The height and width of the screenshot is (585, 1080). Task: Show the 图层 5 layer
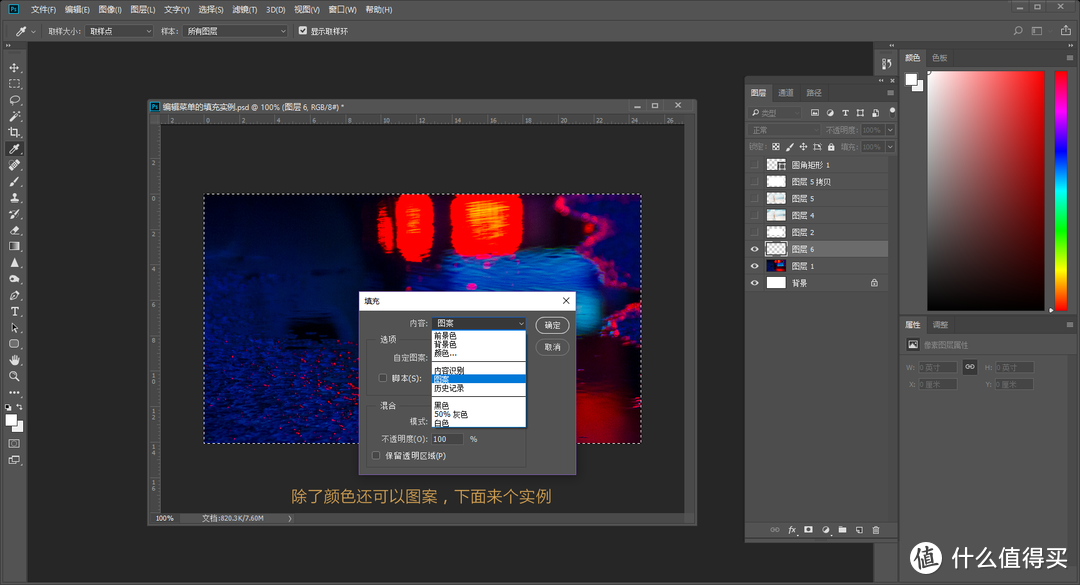point(755,198)
